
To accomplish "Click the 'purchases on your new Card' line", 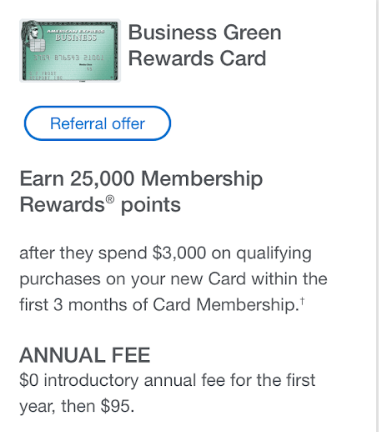I will pyautogui.click(x=173, y=279).
